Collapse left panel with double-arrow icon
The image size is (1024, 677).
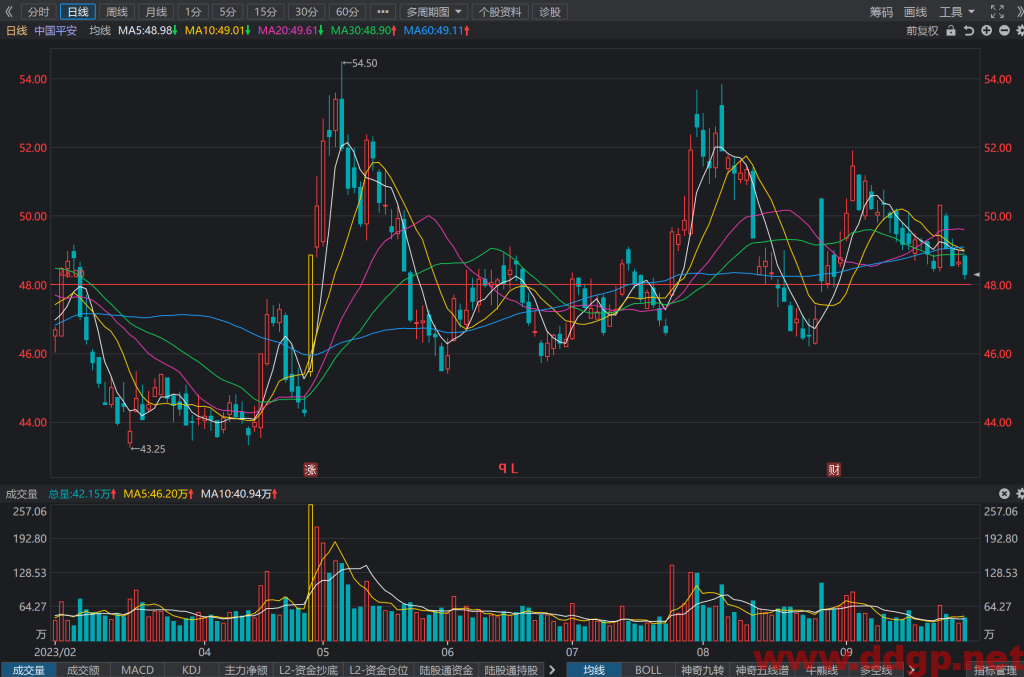pyautogui.click(x=9, y=12)
